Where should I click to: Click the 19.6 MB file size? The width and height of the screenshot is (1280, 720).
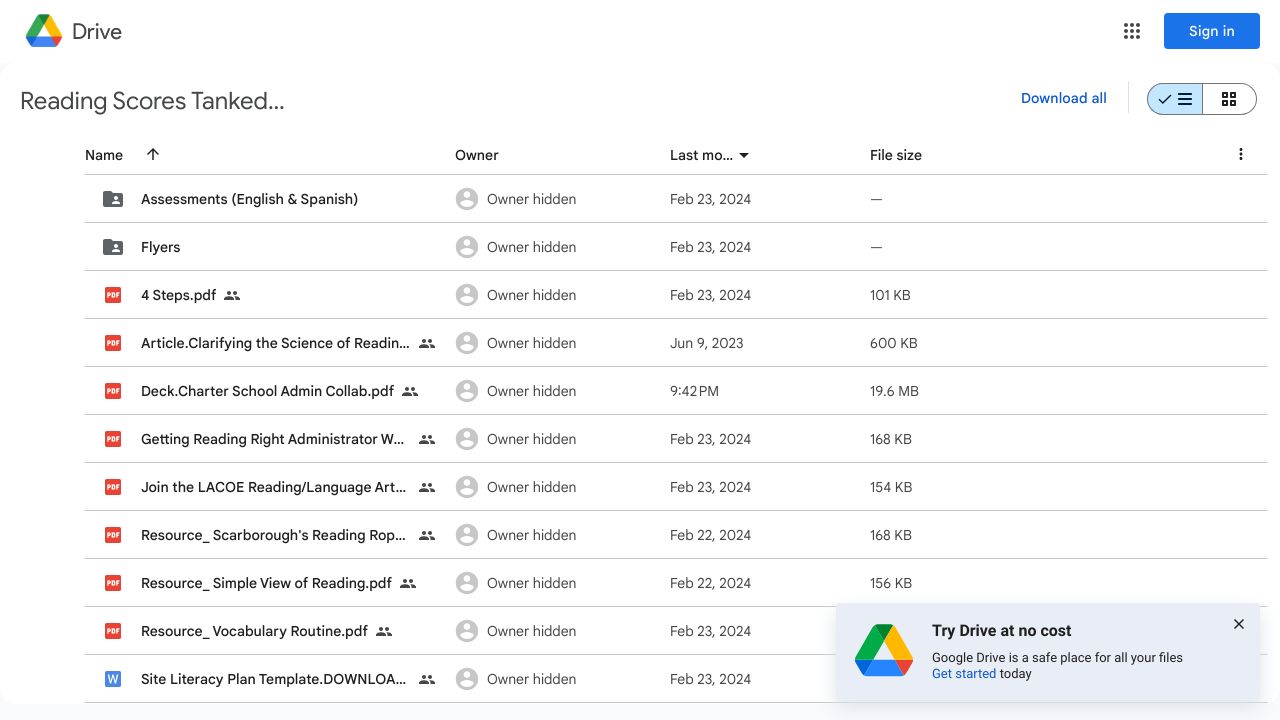coord(894,391)
